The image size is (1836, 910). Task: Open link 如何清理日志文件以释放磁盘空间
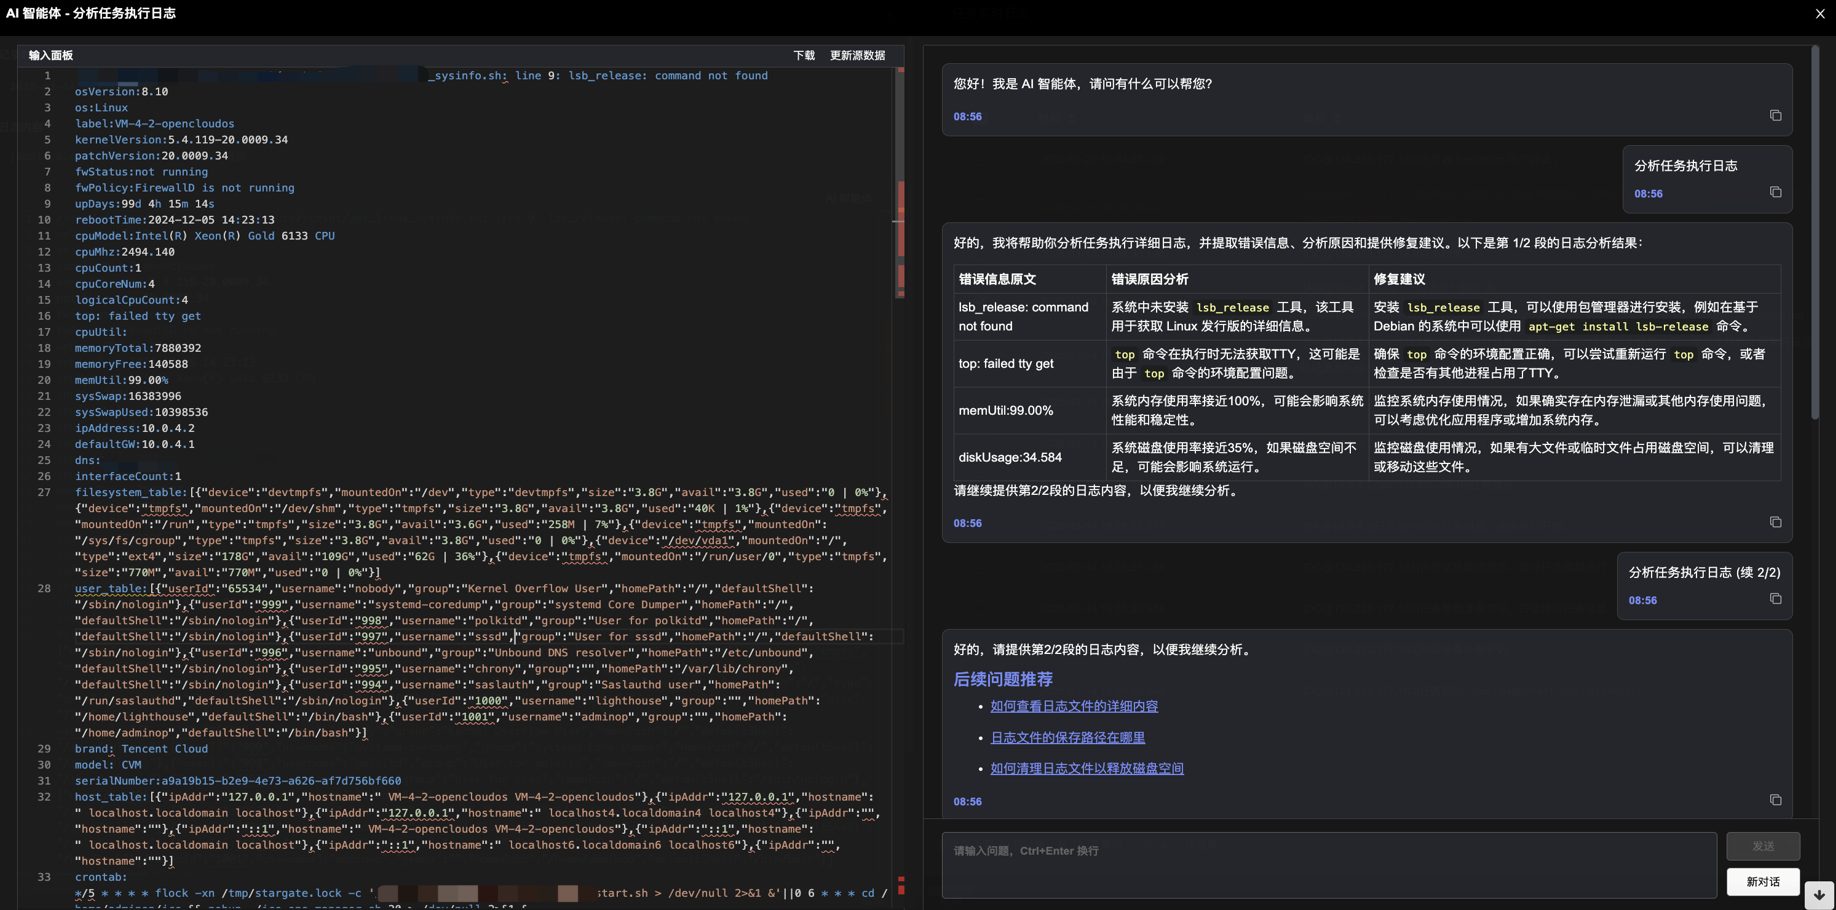pos(1087,769)
